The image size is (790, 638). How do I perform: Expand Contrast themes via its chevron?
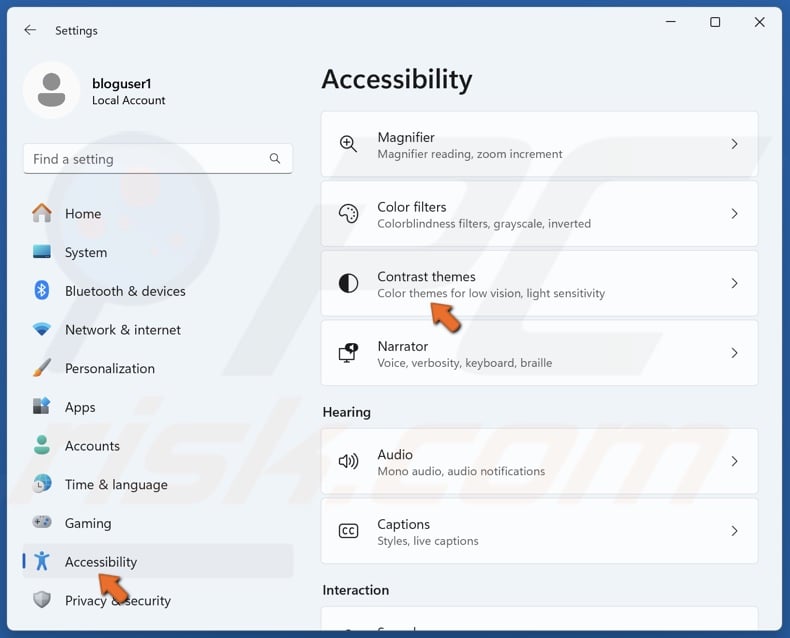[734, 283]
